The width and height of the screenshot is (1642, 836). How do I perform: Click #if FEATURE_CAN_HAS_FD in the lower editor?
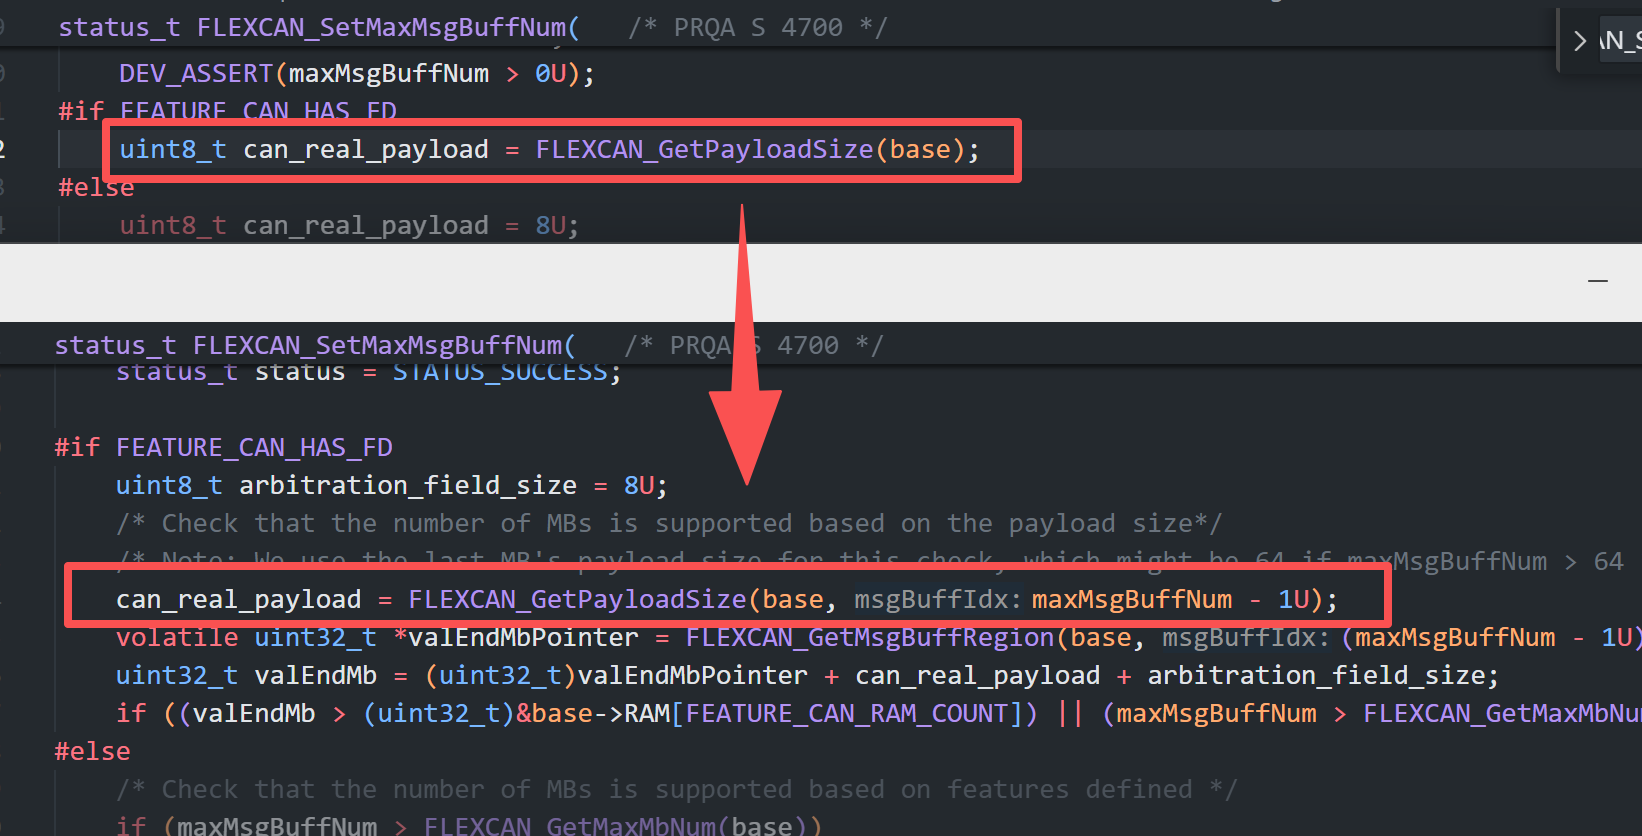pyautogui.click(x=223, y=448)
